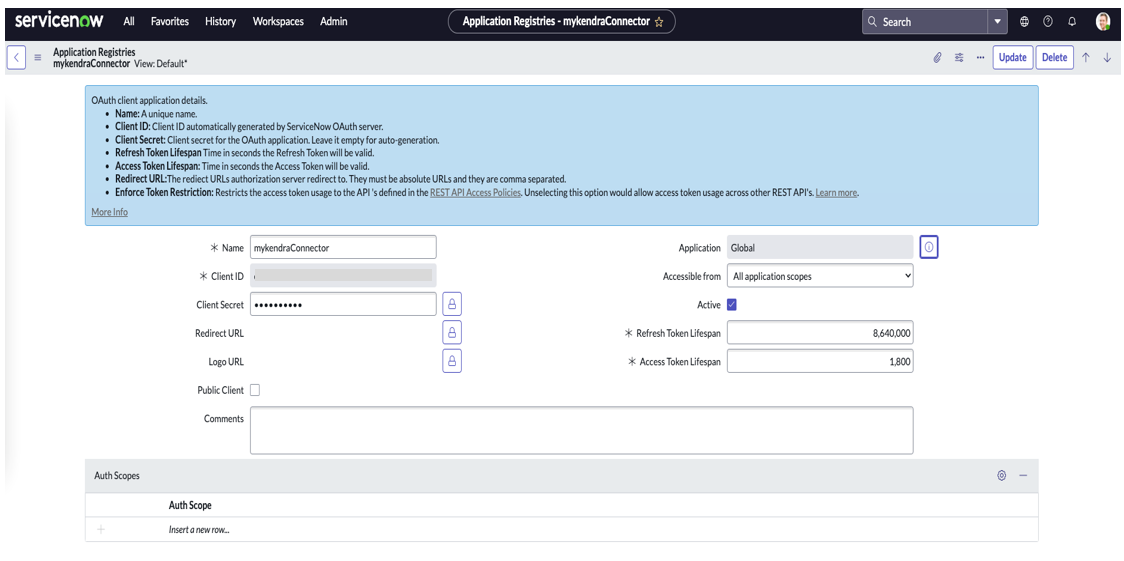Open the notifications bell icon
This screenshot has width=1124, height=561.
pyautogui.click(x=1072, y=21)
